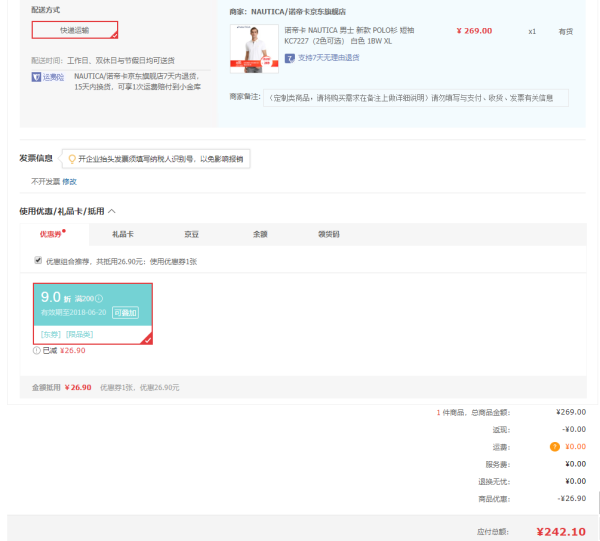This screenshot has height=541, width=600.
Task: Click the 7-day return badge icon
Action: tap(290, 58)
